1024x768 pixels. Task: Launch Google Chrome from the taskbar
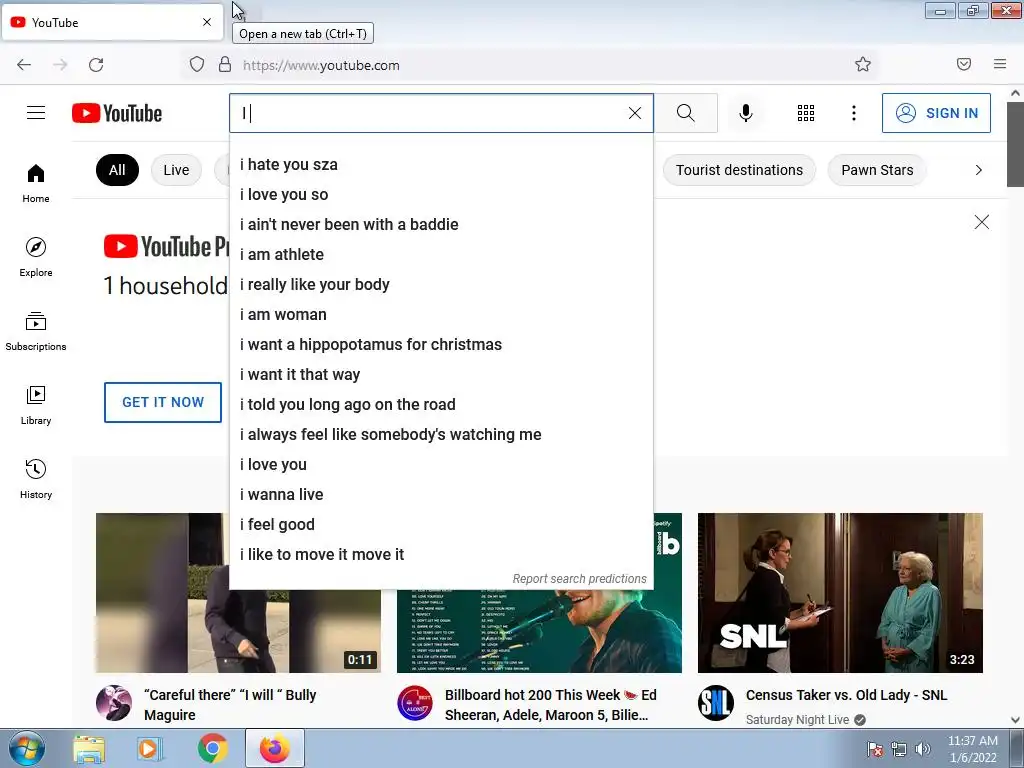[213, 749]
